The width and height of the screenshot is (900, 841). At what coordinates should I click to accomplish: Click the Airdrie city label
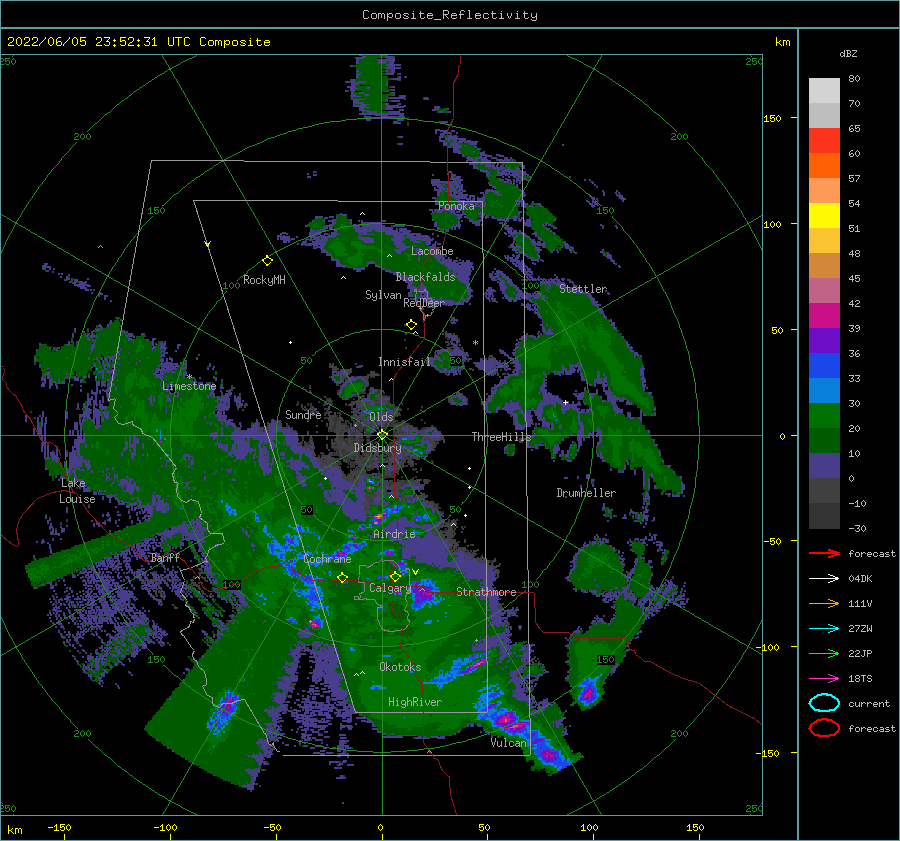coord(394,534)
